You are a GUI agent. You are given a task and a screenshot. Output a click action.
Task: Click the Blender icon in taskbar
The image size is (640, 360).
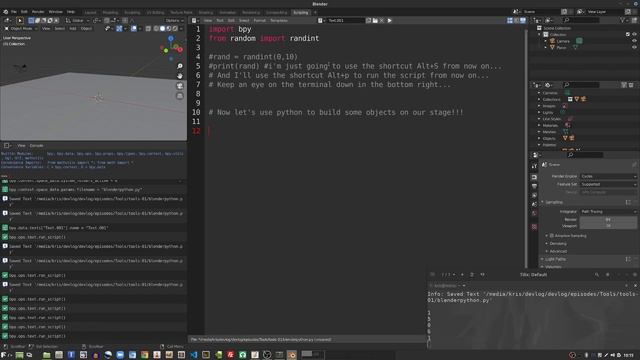pos(292,355)
